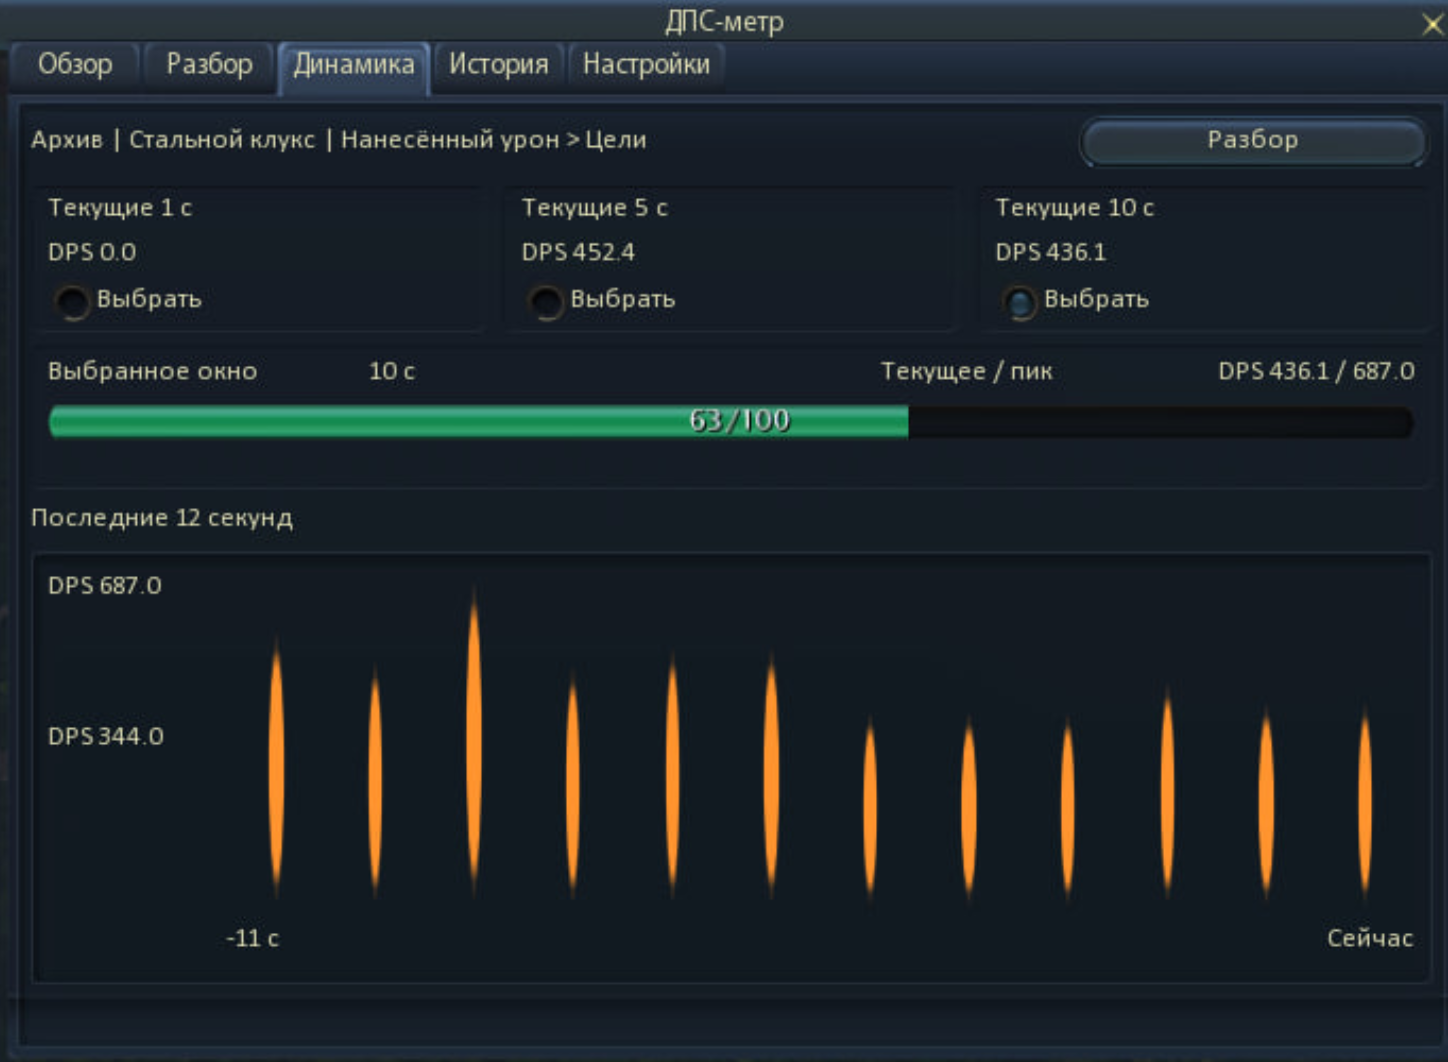Click the DPS 344.0 axis label

coord(106,737)
